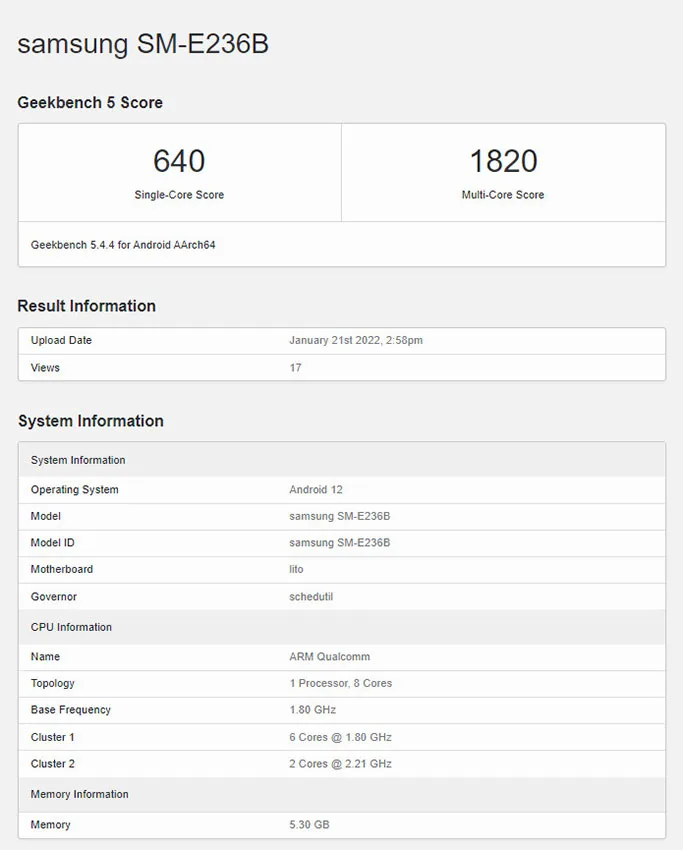The image size is (683, 850).
Task: Click the single-core score value 640
Action: [x=179, y=161]
